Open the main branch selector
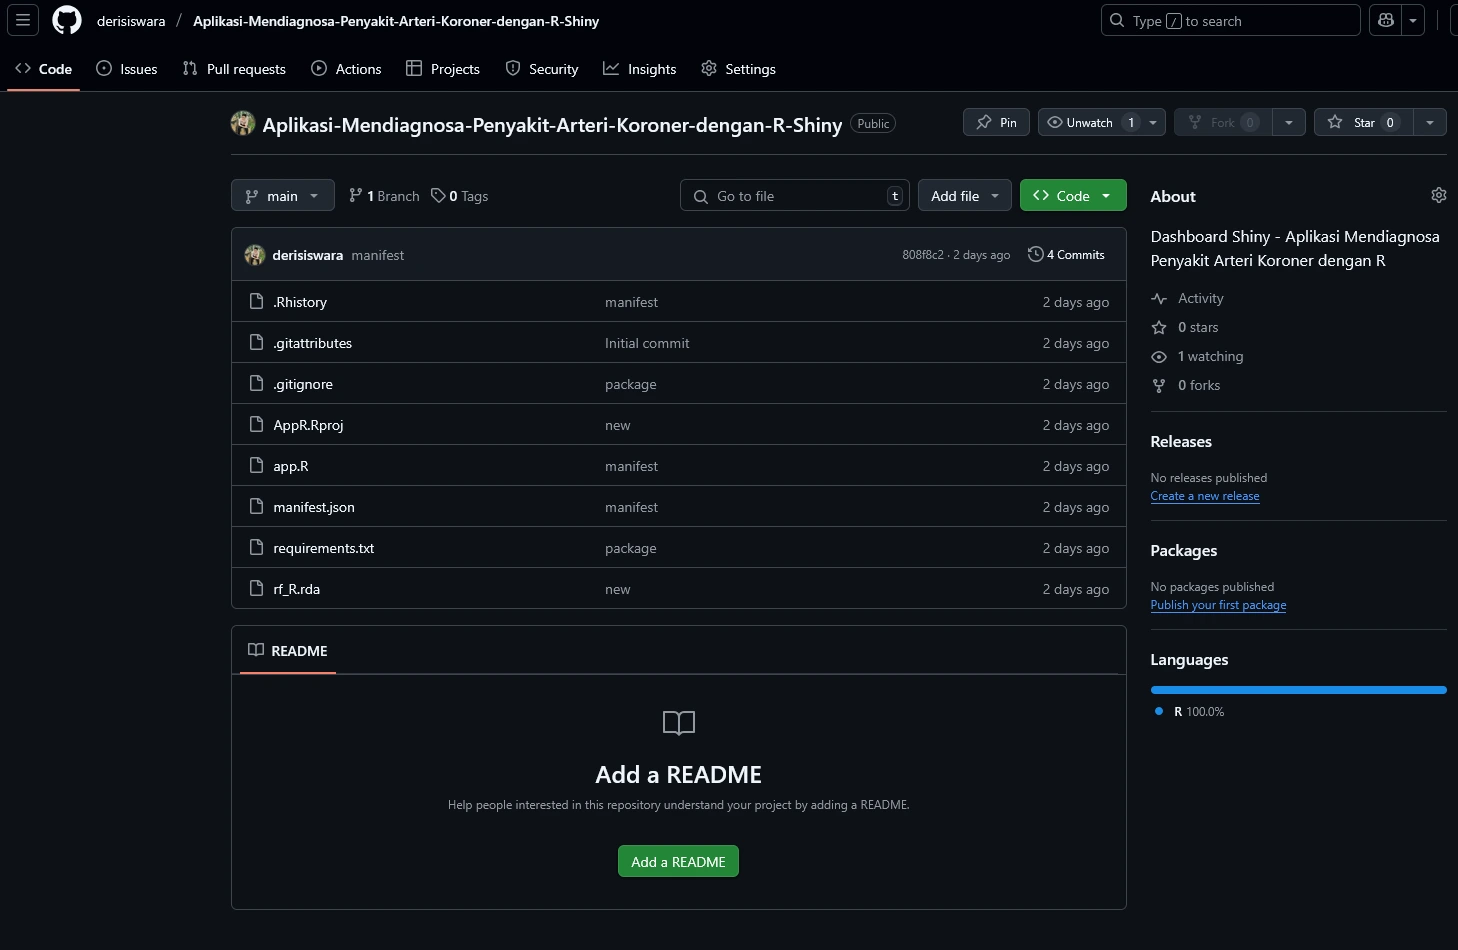Image resolution: width=1458 pixels, height=950 pixels. [x=282, y=196]
